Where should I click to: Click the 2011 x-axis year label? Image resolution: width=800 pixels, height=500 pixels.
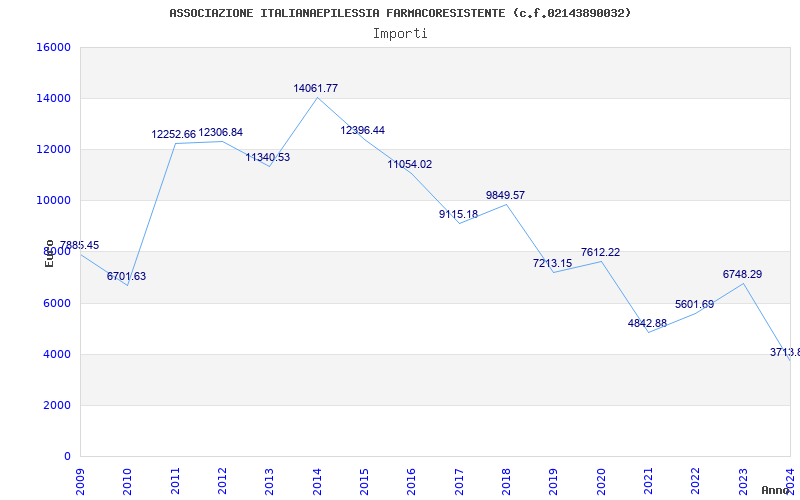point(175,482)
